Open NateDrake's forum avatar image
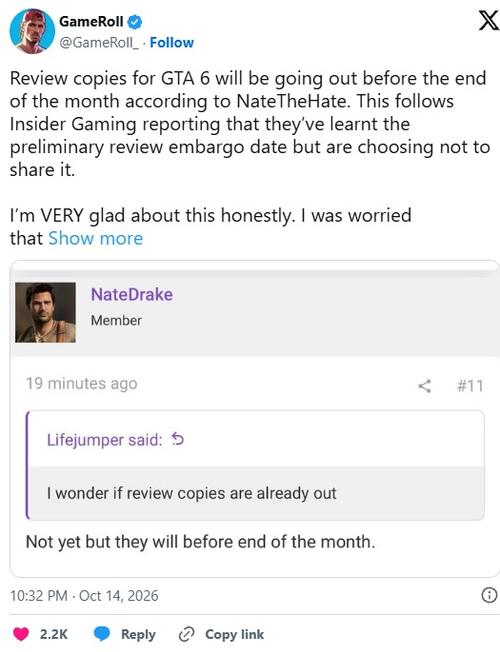 point(45,312)
